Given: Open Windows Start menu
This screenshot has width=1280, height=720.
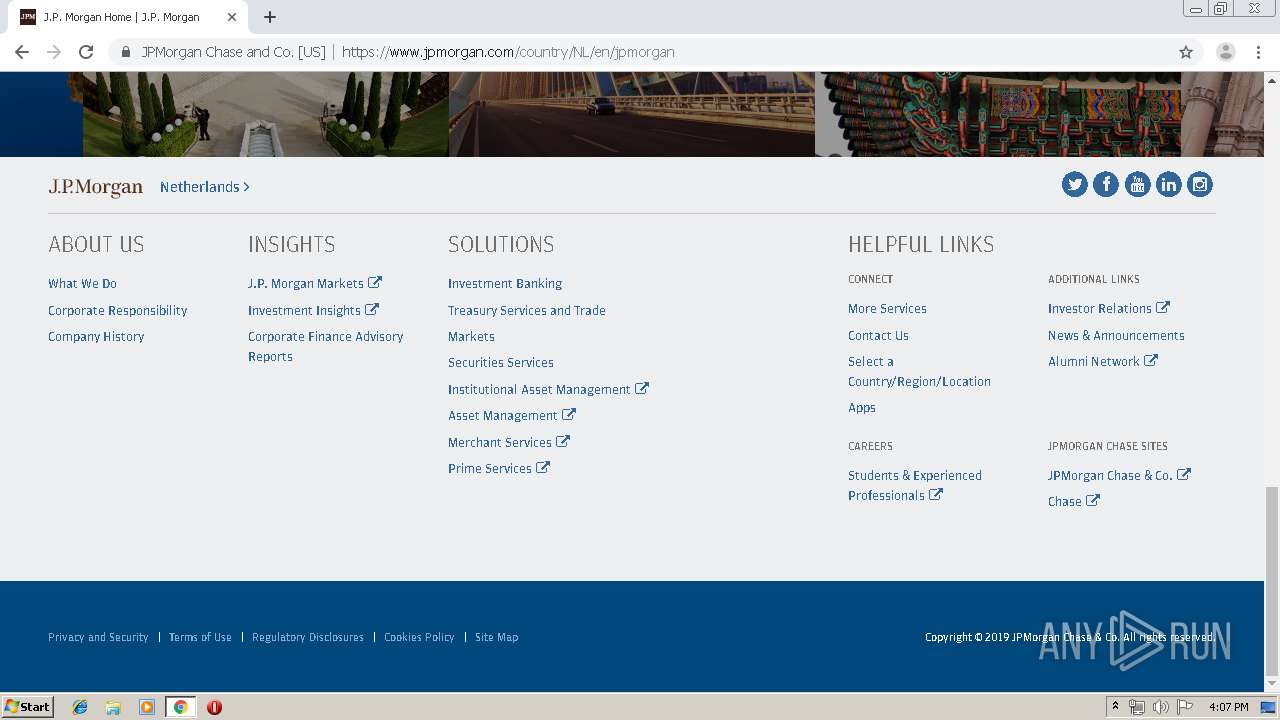Looking at the screenshot, I should pos(28,707).
